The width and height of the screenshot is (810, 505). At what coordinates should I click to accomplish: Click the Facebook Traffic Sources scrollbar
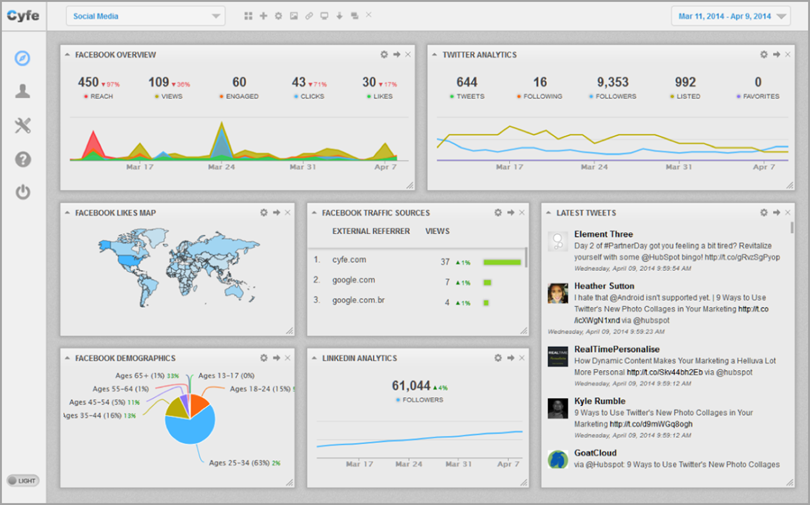526,257
